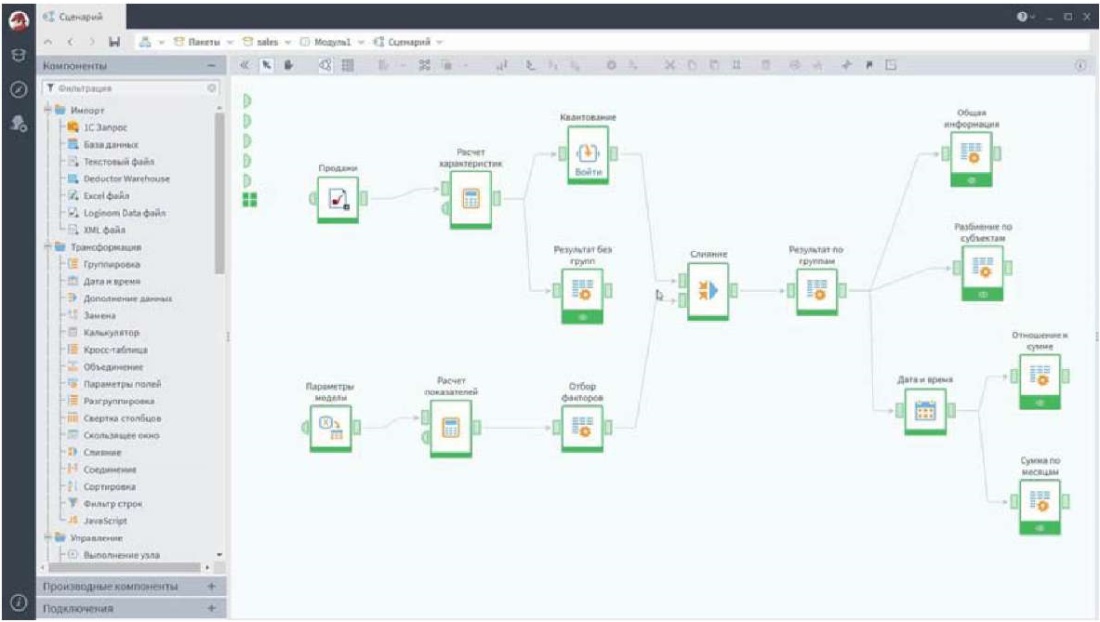Viewport: 1100px width, 622px height.
Task: Click the eye bar under Результат без групп
Action: [x=582, y=318]
